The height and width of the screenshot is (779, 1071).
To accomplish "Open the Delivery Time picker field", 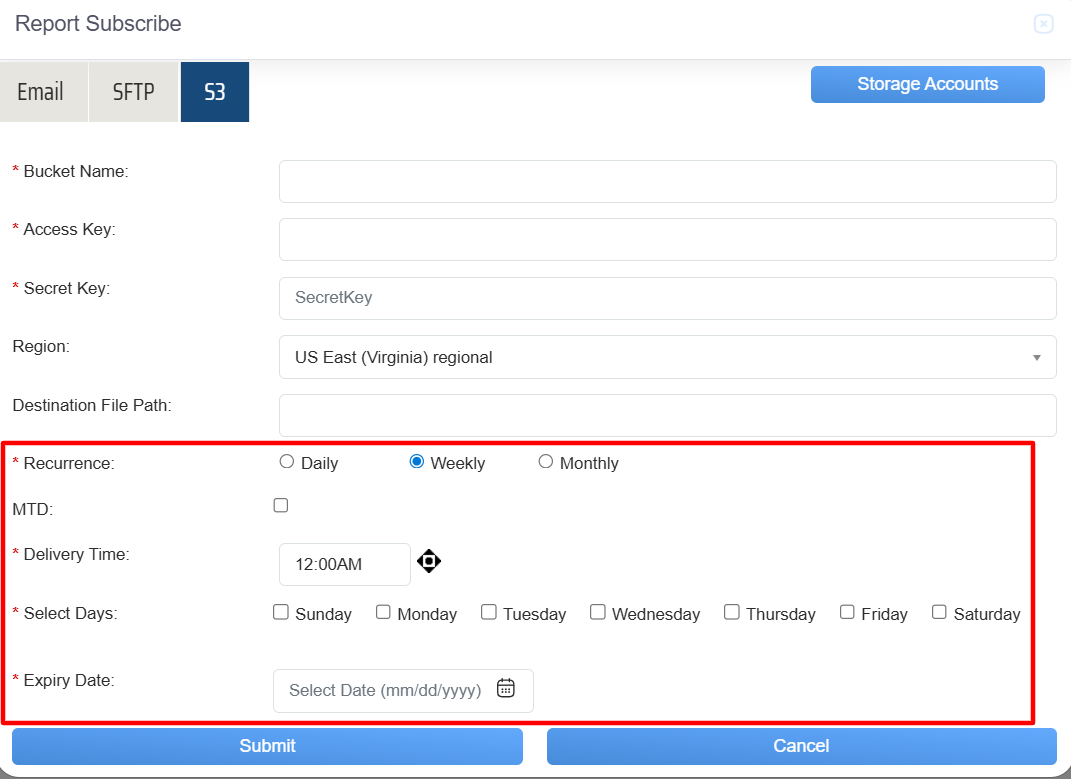I will (344, 564).
